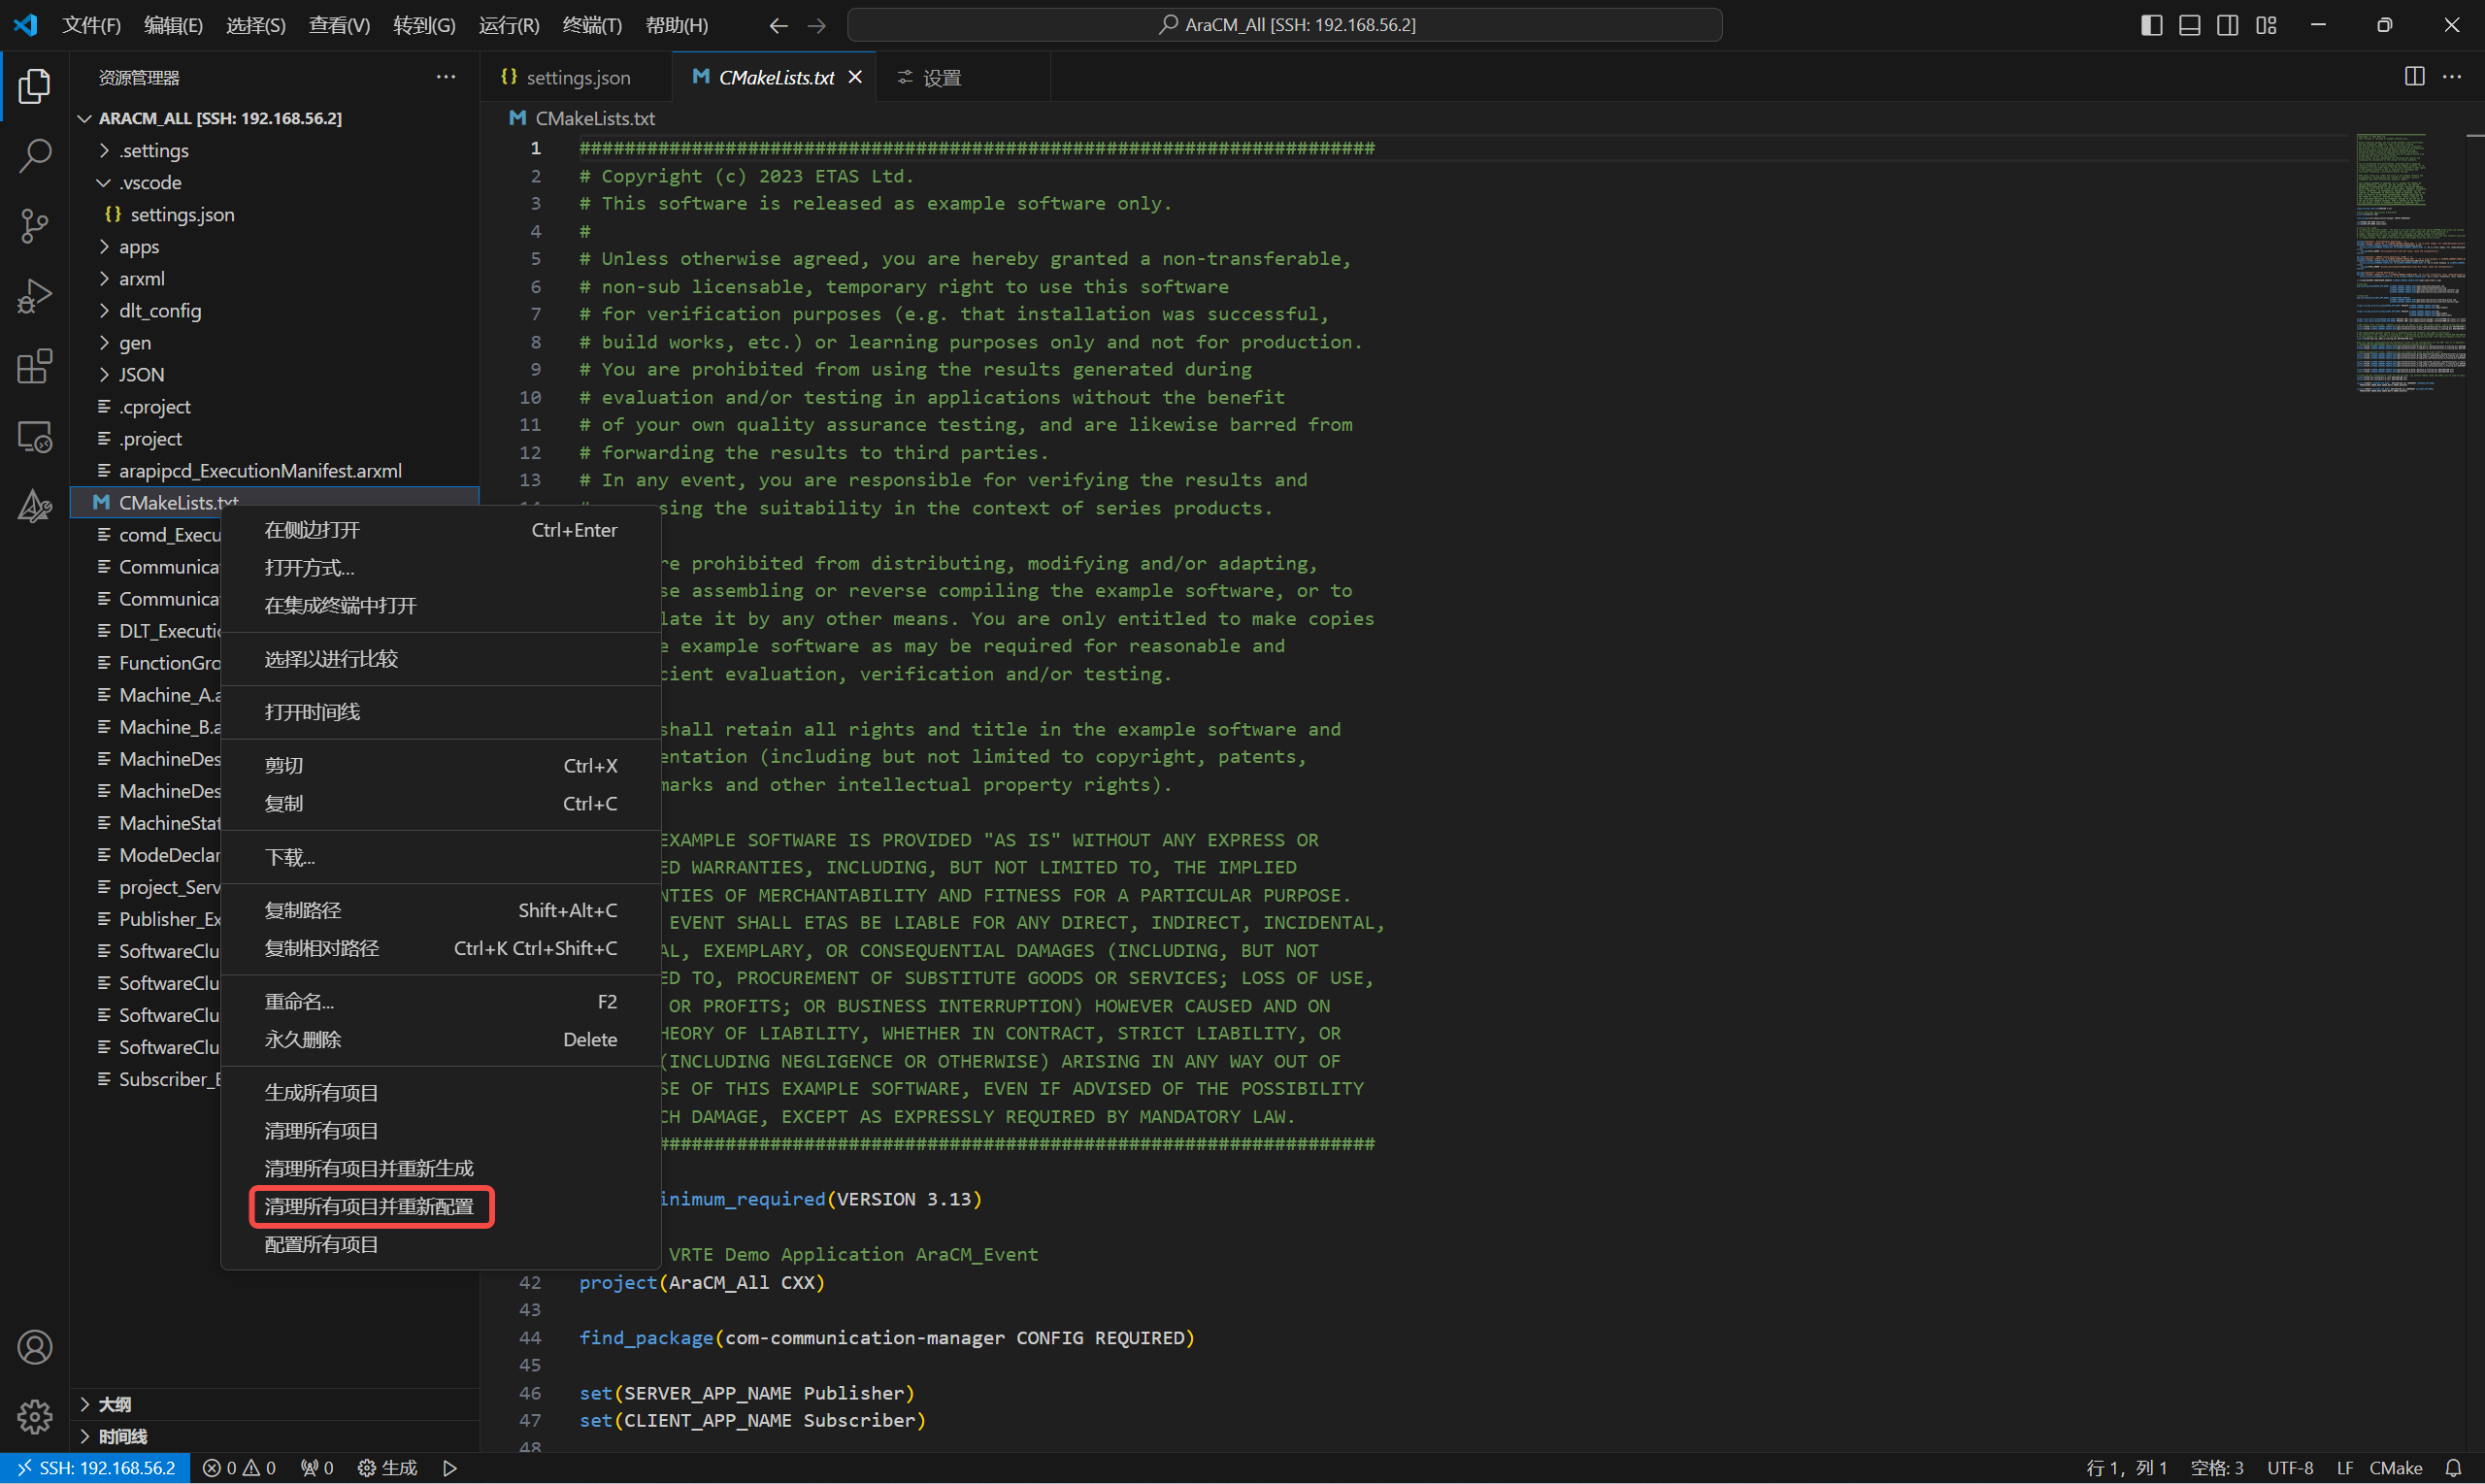Click SSH: 192.168.56.2 remote status button
Viewport: 2485px width, 1484px height.
[96, 1468]
